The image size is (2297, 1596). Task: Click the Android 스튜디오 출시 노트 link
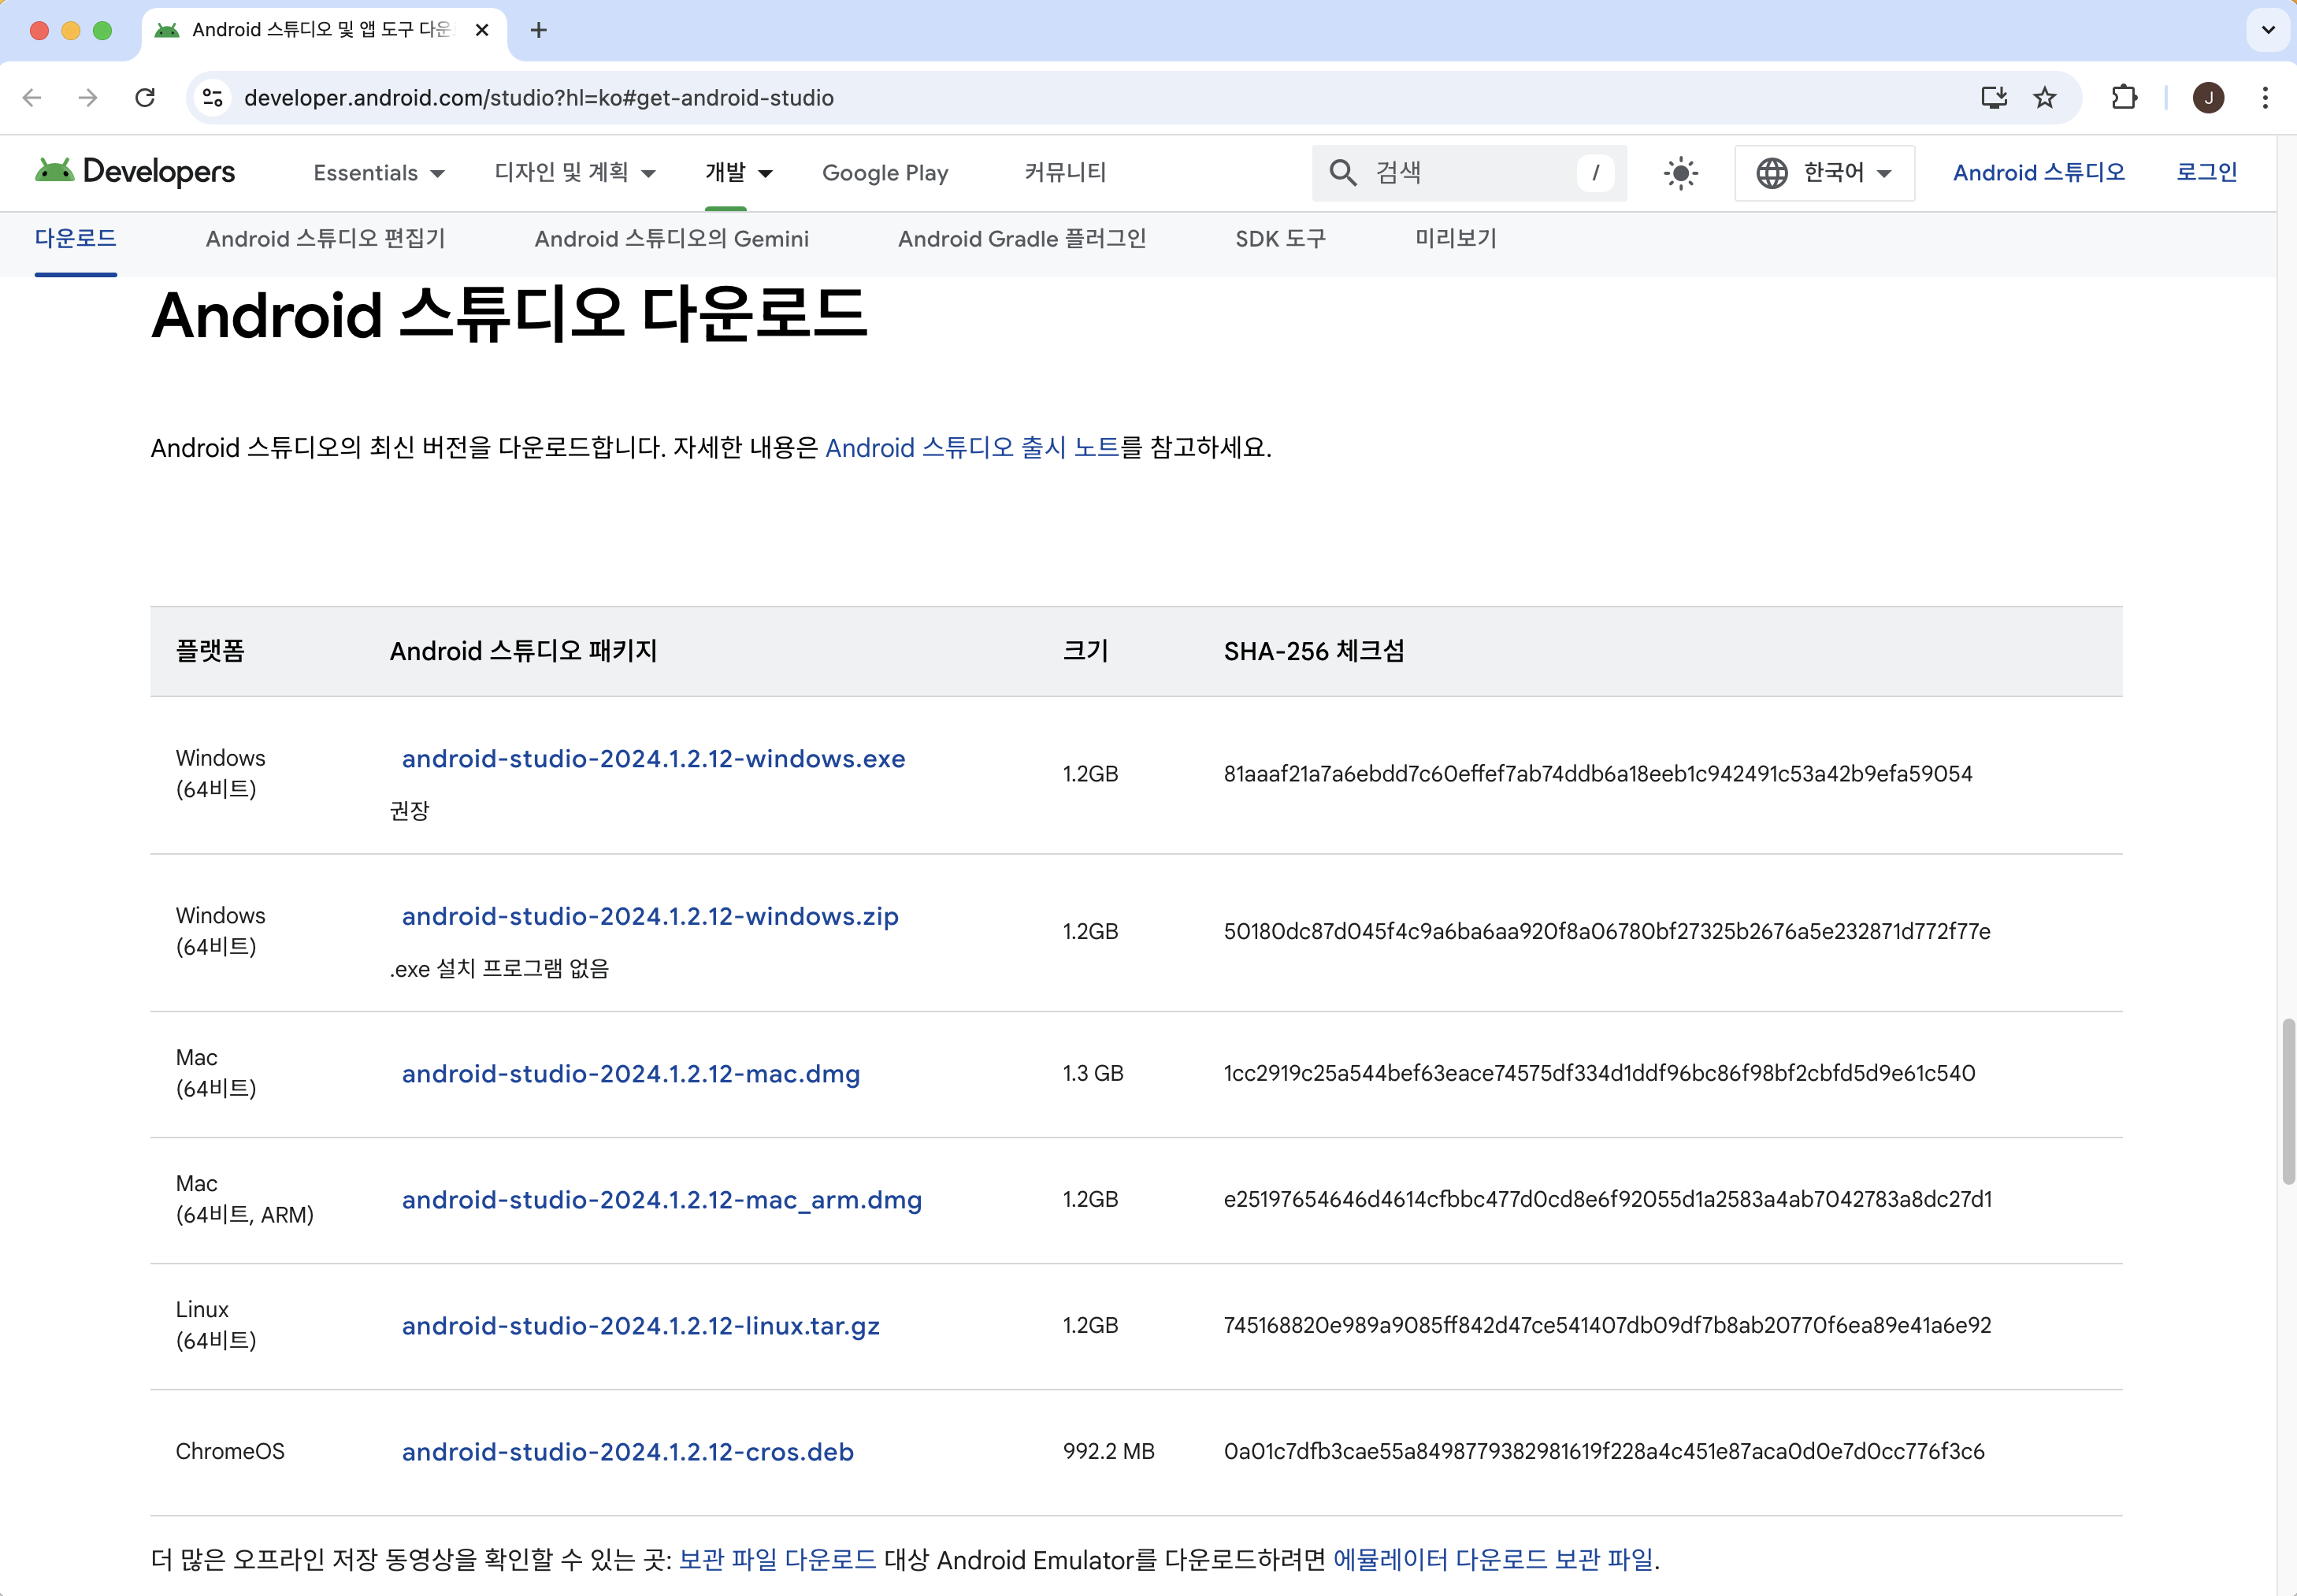point(971,447)
